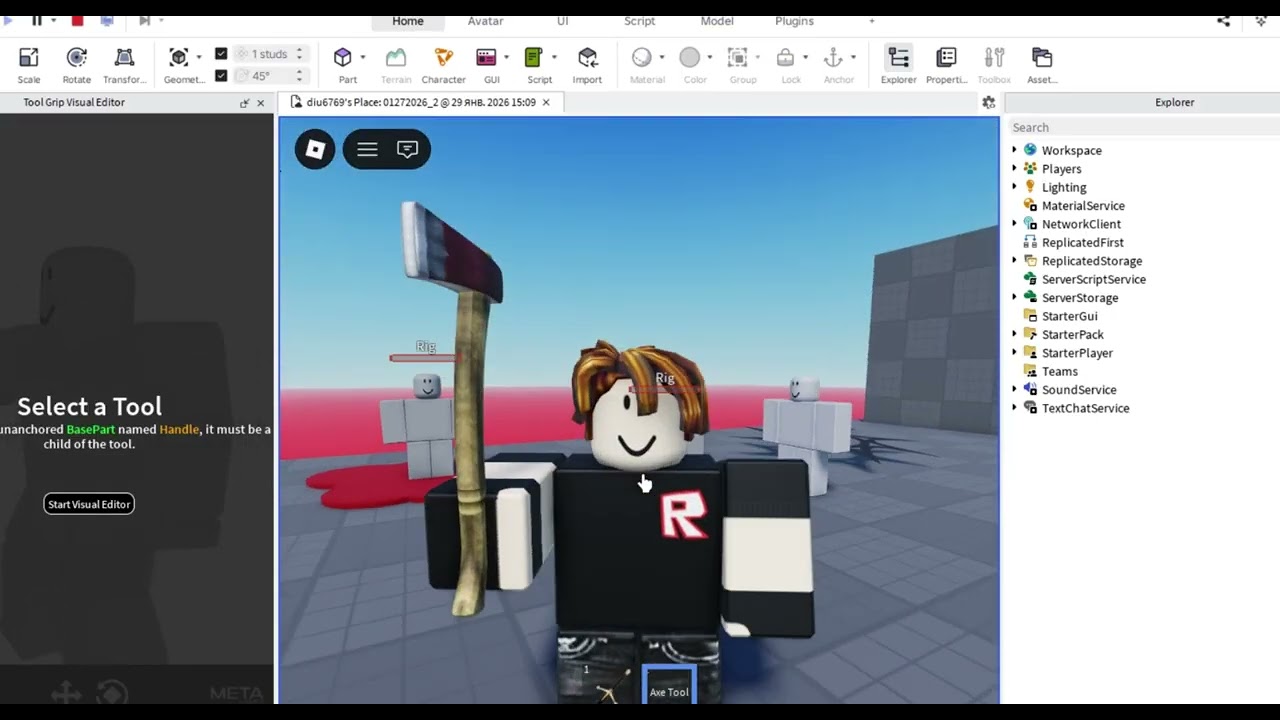Open the hamburger menu in game view
Image resolution: width=1280 pixels, height=720 pixels.
[367, 149]
